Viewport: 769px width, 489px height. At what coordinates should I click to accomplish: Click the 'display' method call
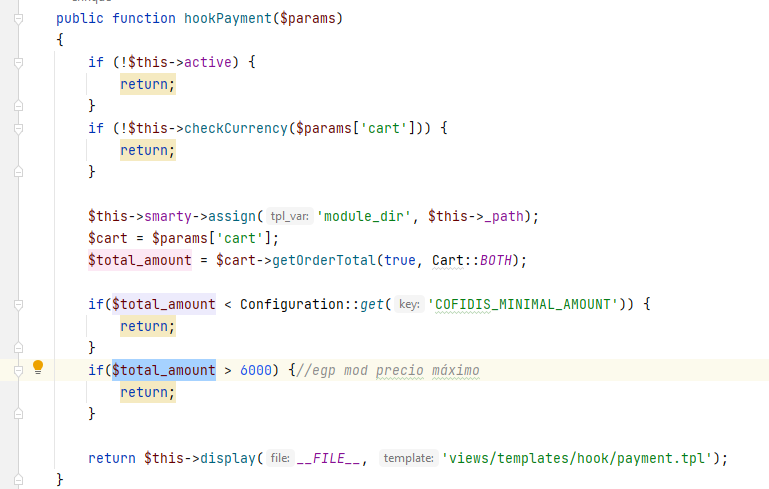(x=228, y=459)
